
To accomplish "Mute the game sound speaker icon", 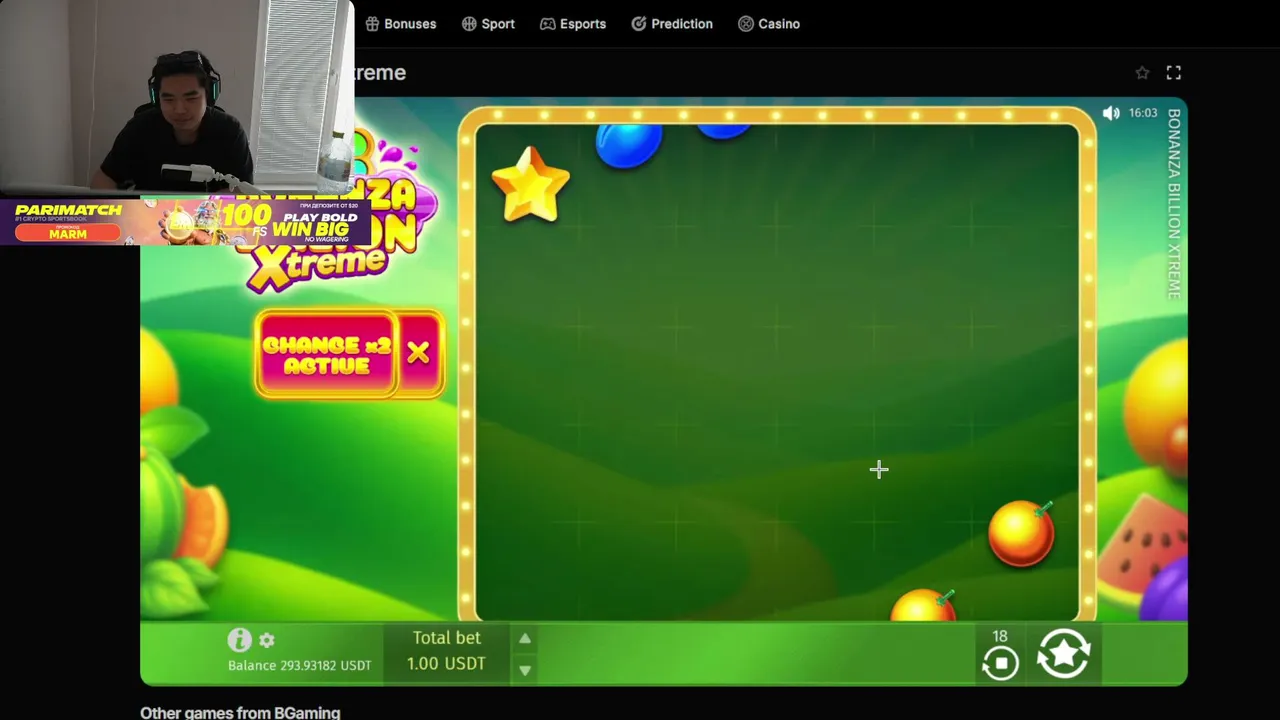I will pyautogui.click(x=1111, y=113).
